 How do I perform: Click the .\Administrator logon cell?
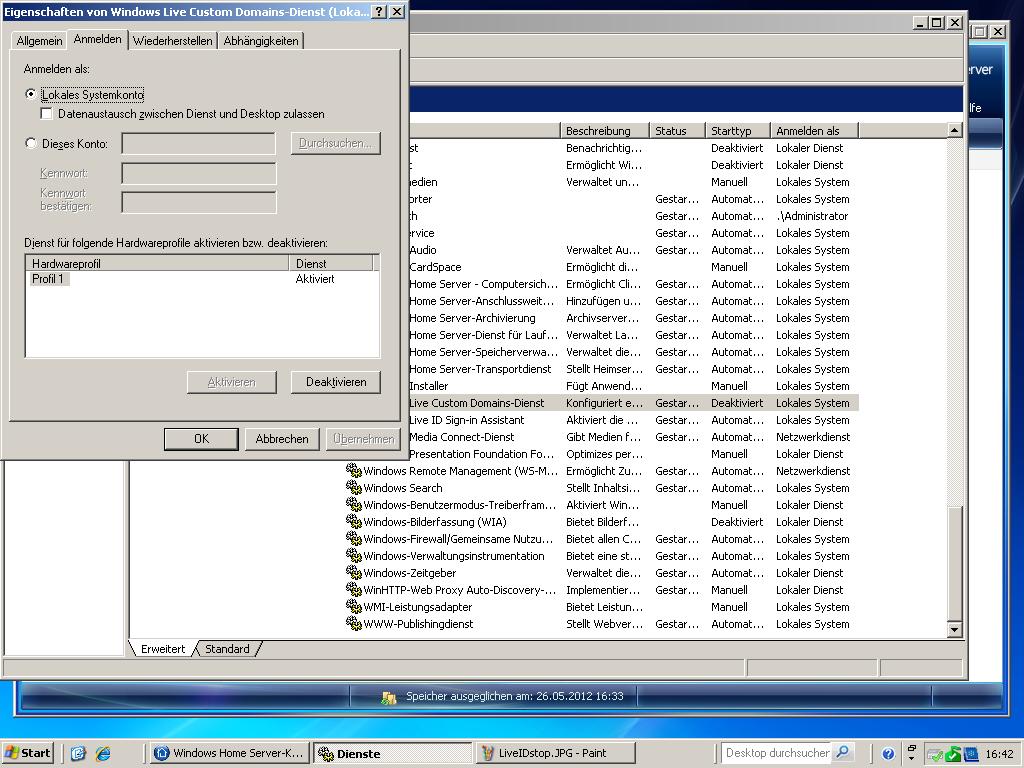[x=812, y=216]
